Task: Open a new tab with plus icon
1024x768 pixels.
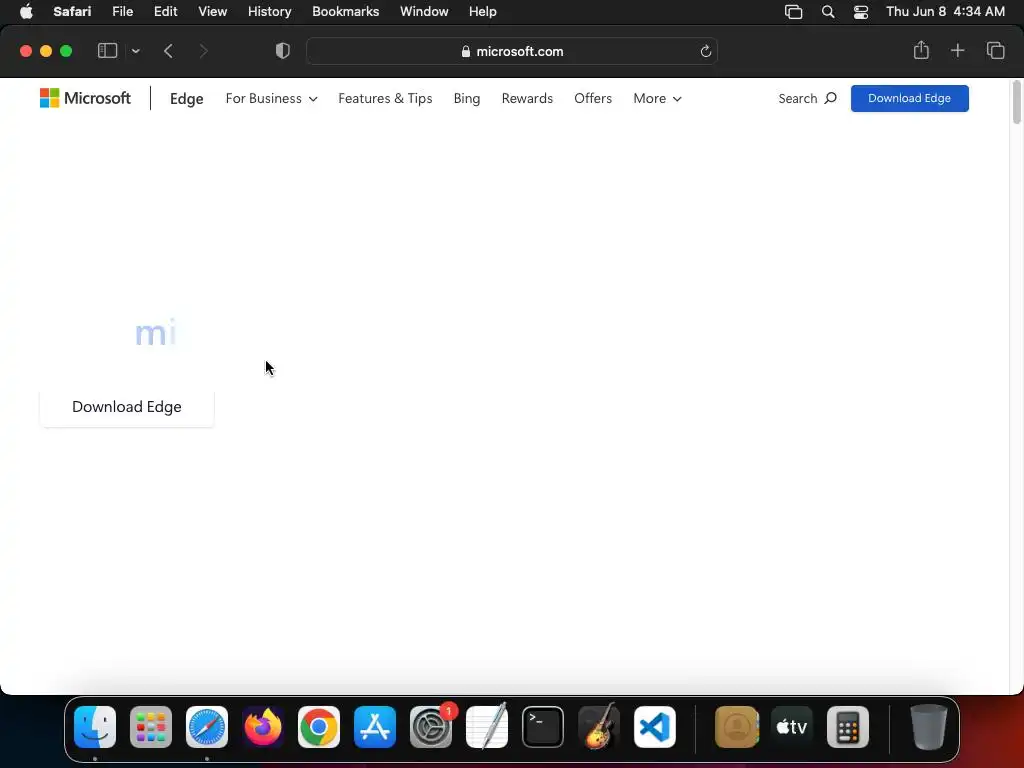Action: point(957,50)
